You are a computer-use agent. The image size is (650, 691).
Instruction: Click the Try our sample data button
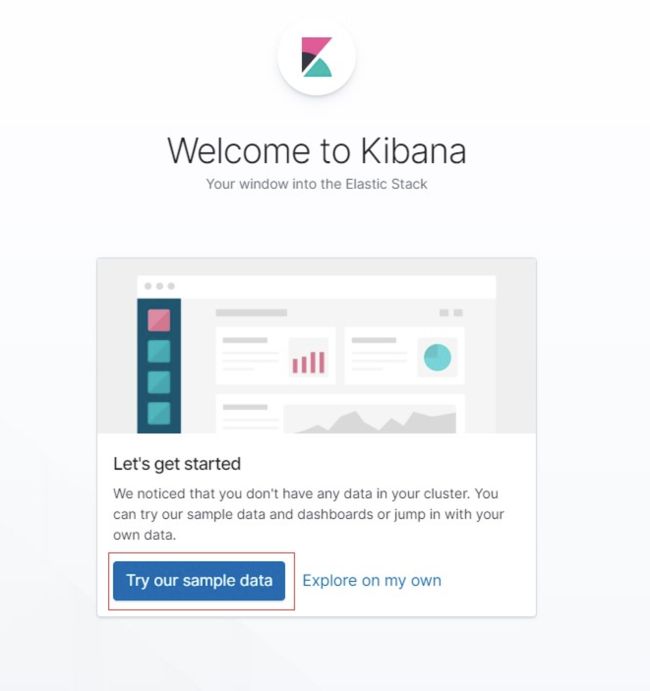[x=199, y=580]
